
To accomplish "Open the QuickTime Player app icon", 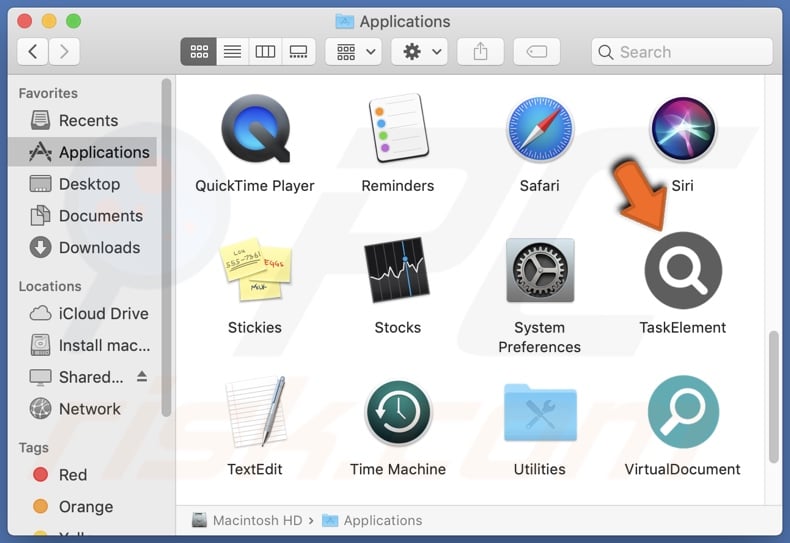I will [255, 128].
